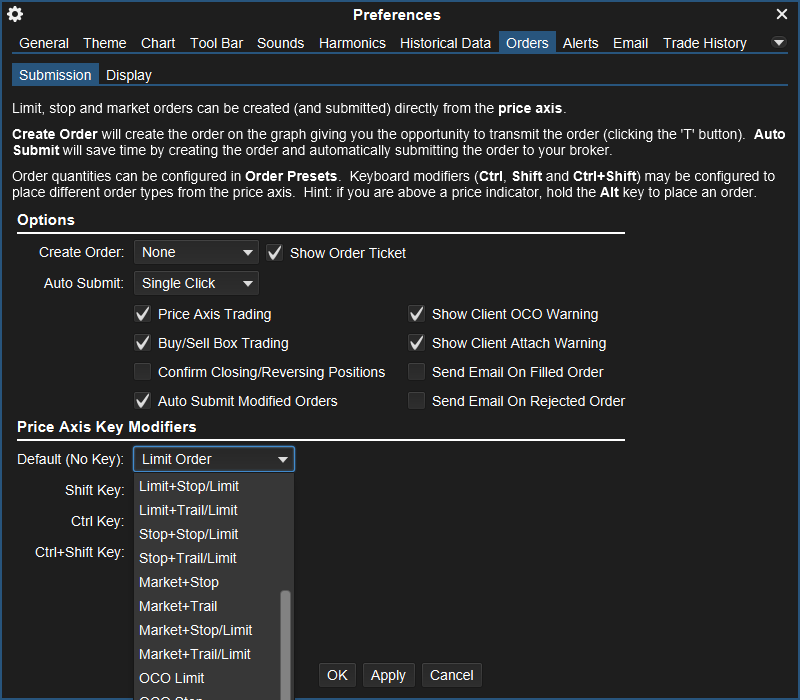
Task: Open the Email preferences tab
Action: (x=630, y=43)
